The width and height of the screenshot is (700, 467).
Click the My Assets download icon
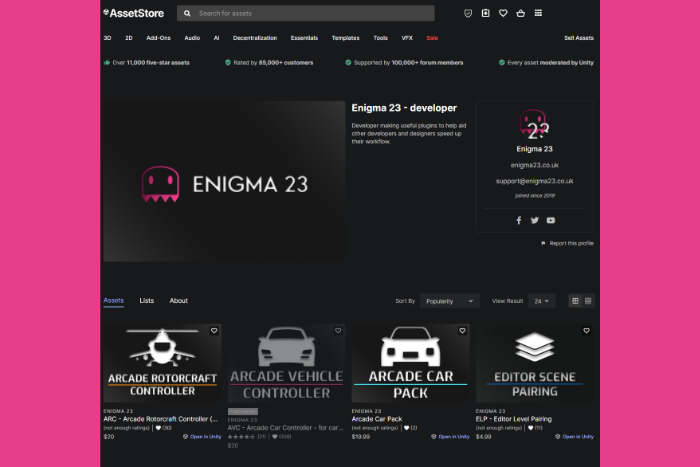[486, 13]
